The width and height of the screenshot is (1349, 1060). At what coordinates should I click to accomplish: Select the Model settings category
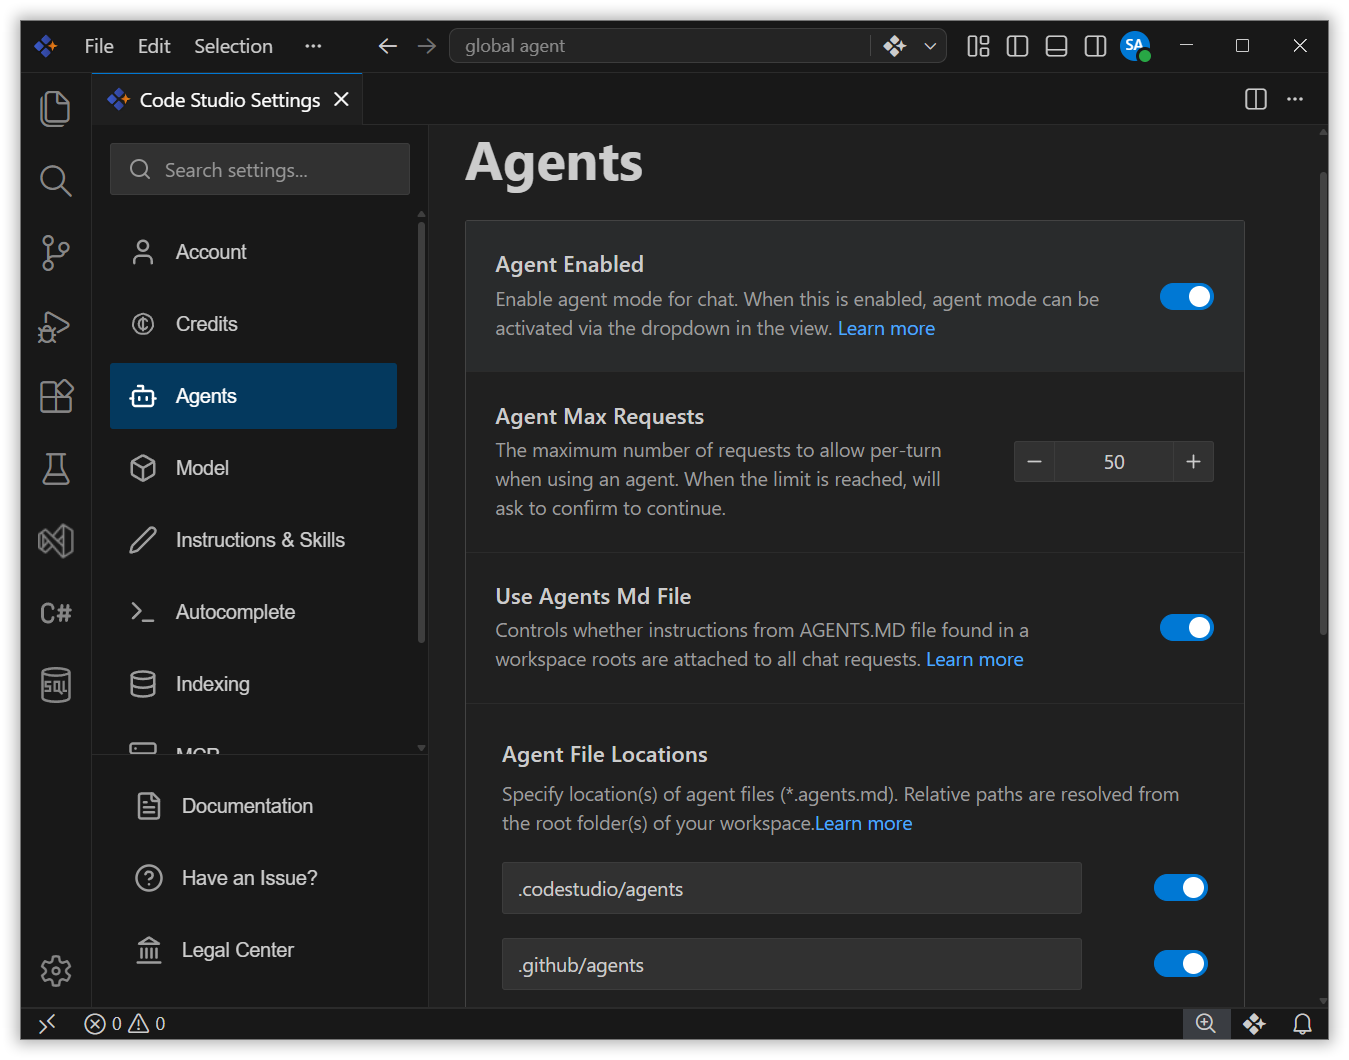coord(253,468)
